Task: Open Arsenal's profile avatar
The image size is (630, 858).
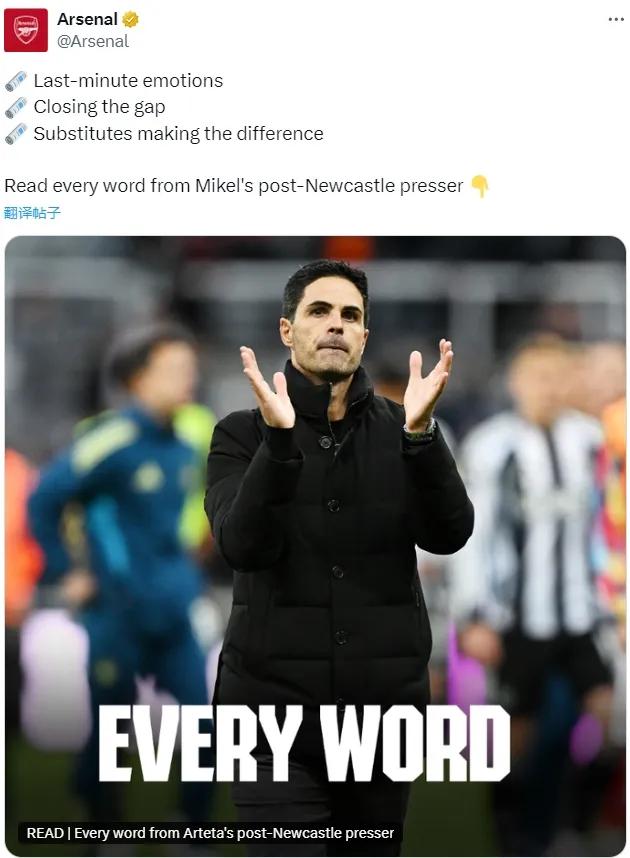Action: tap(26, 30)
